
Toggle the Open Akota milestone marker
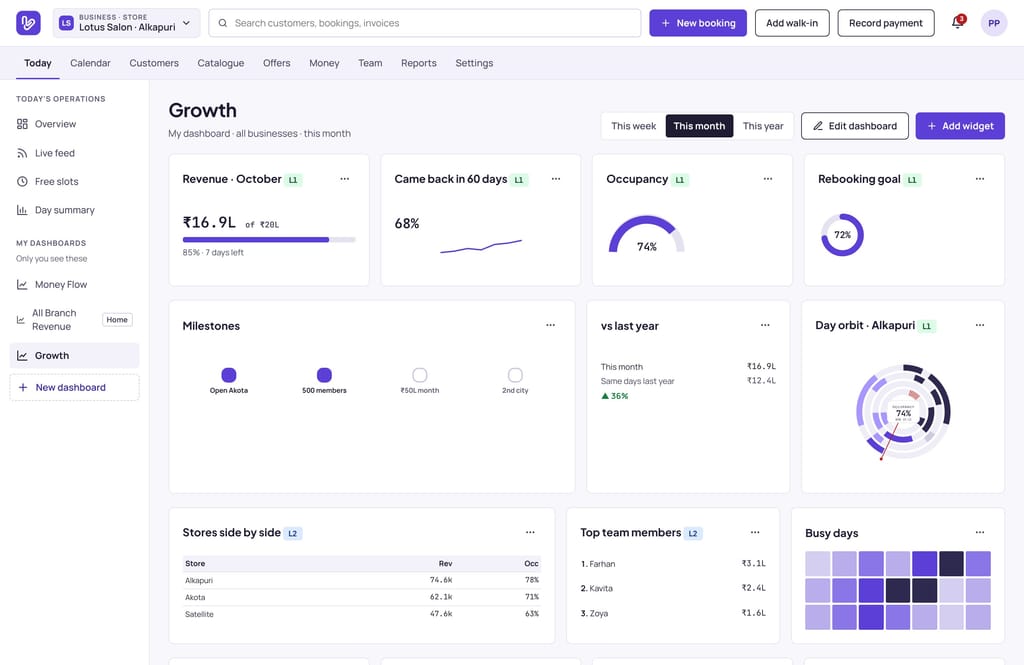point(229,375)
